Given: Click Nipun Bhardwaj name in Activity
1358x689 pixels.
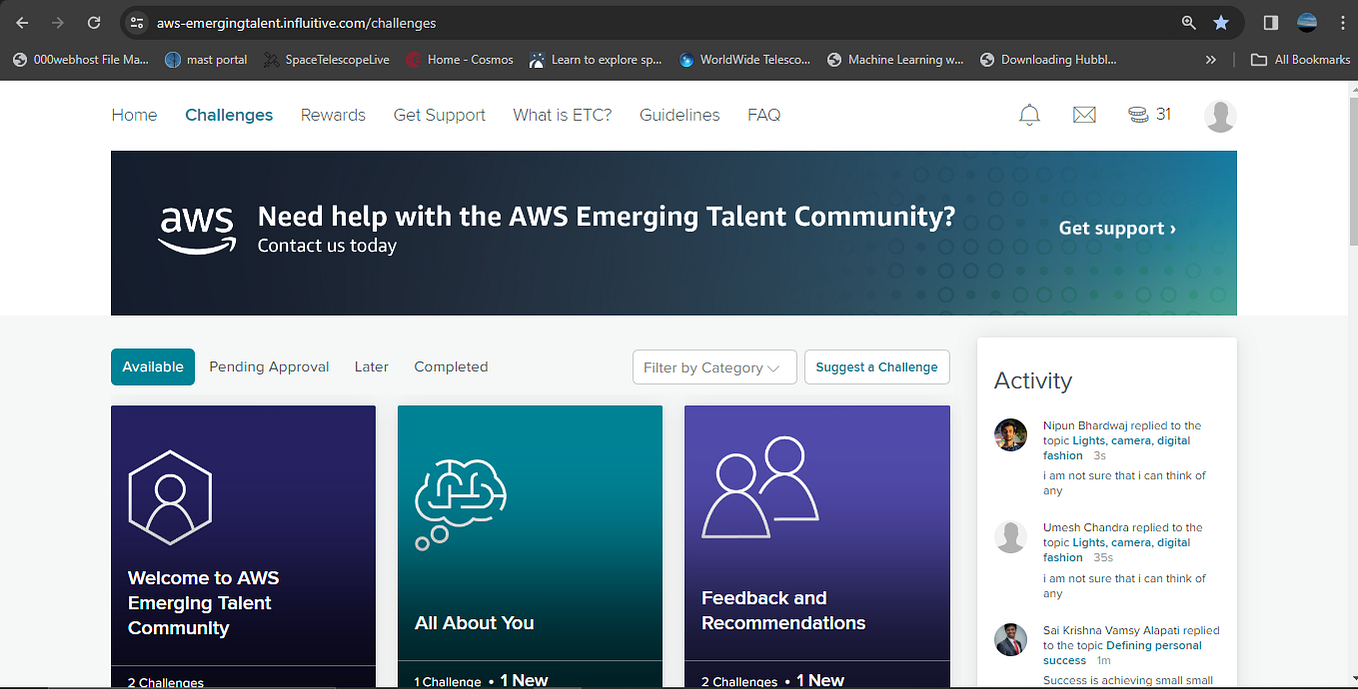Looking at the screenshot, I should (x=1085, y=426).
